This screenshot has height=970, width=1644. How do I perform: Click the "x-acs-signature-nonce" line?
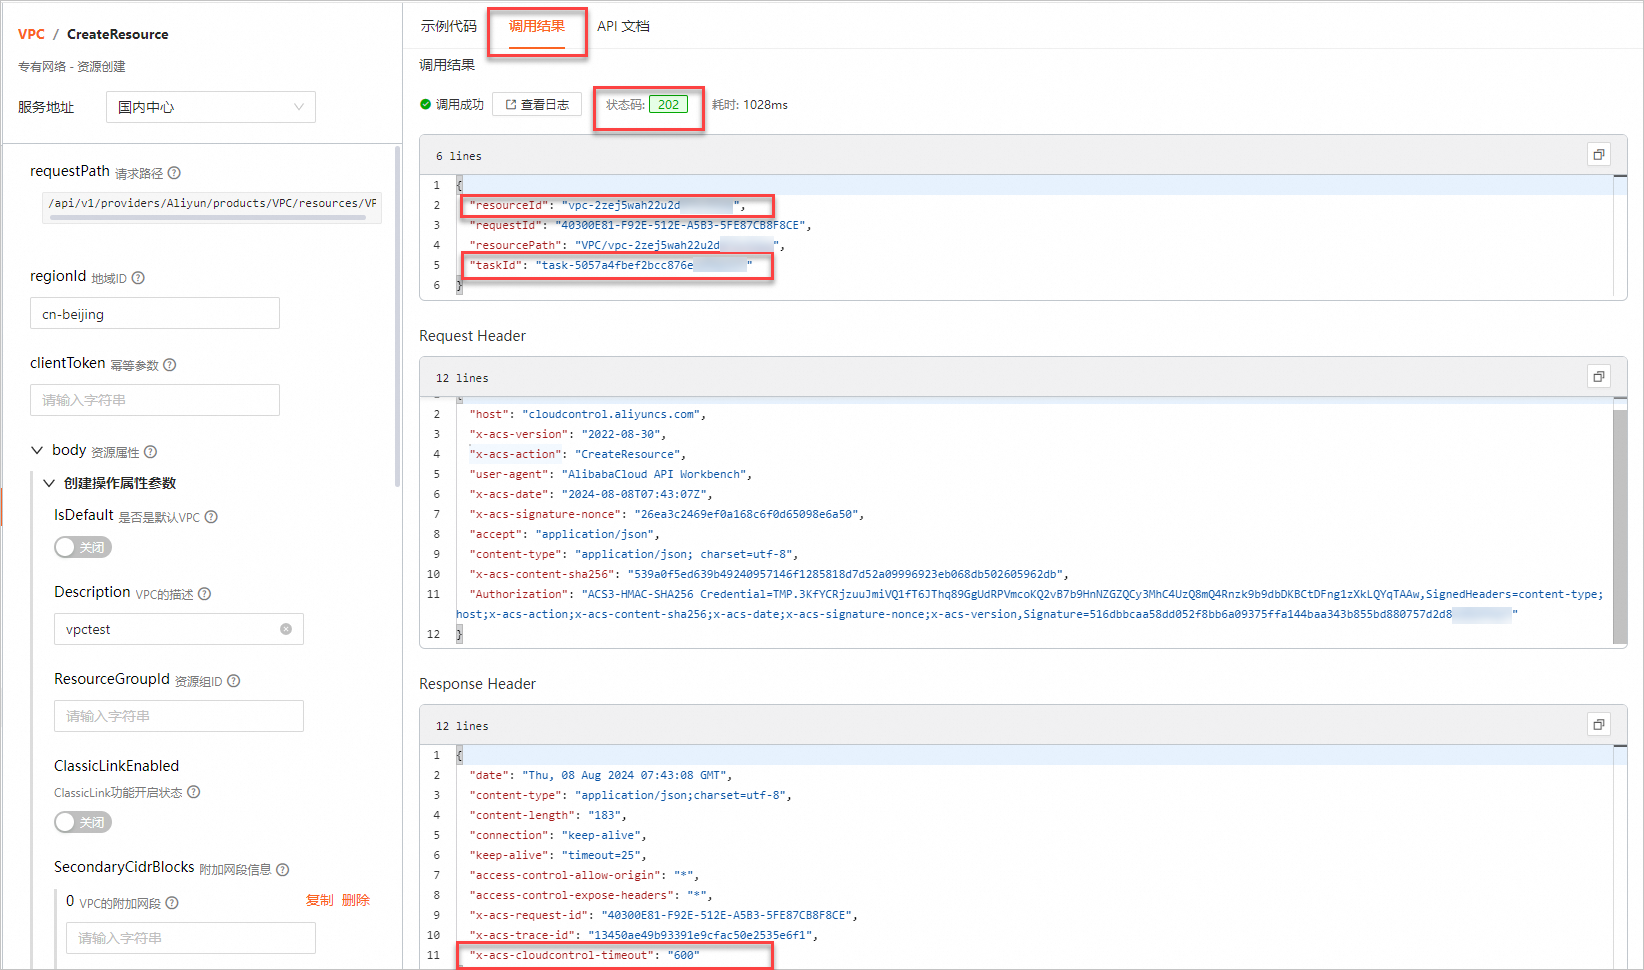667,514
